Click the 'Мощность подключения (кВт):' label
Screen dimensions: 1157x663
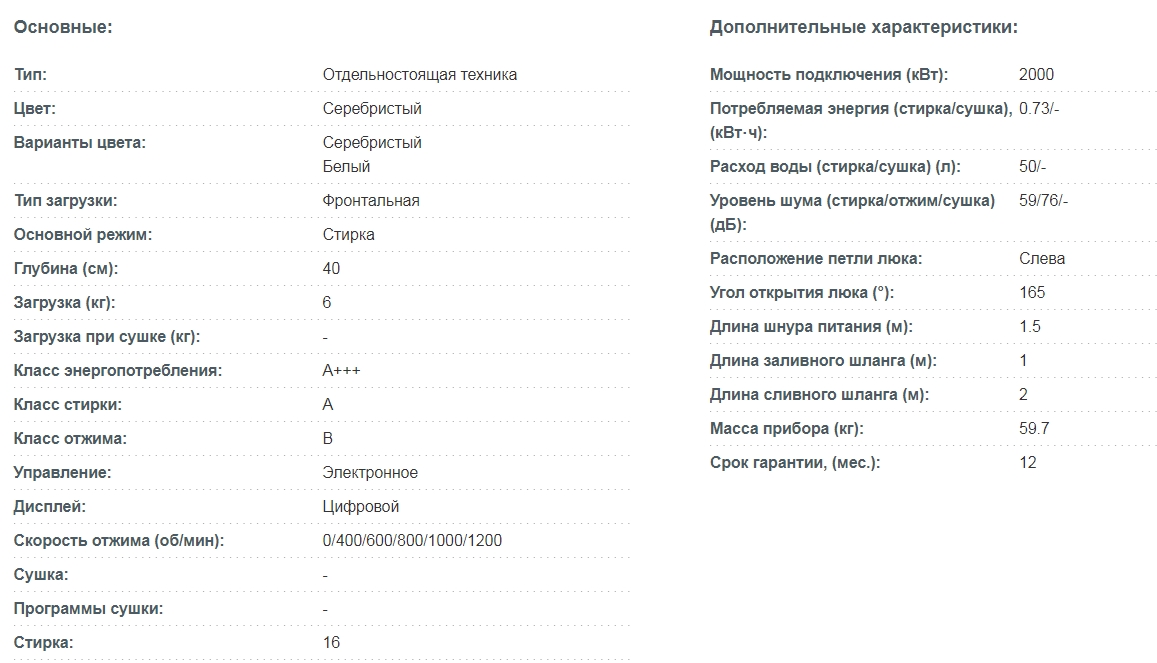tap(829, 74)
